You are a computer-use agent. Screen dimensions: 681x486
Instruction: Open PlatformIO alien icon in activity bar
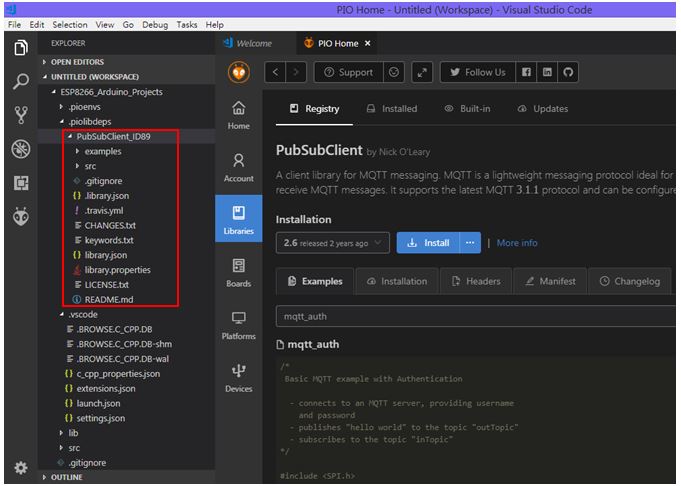[x=21, y=216]
